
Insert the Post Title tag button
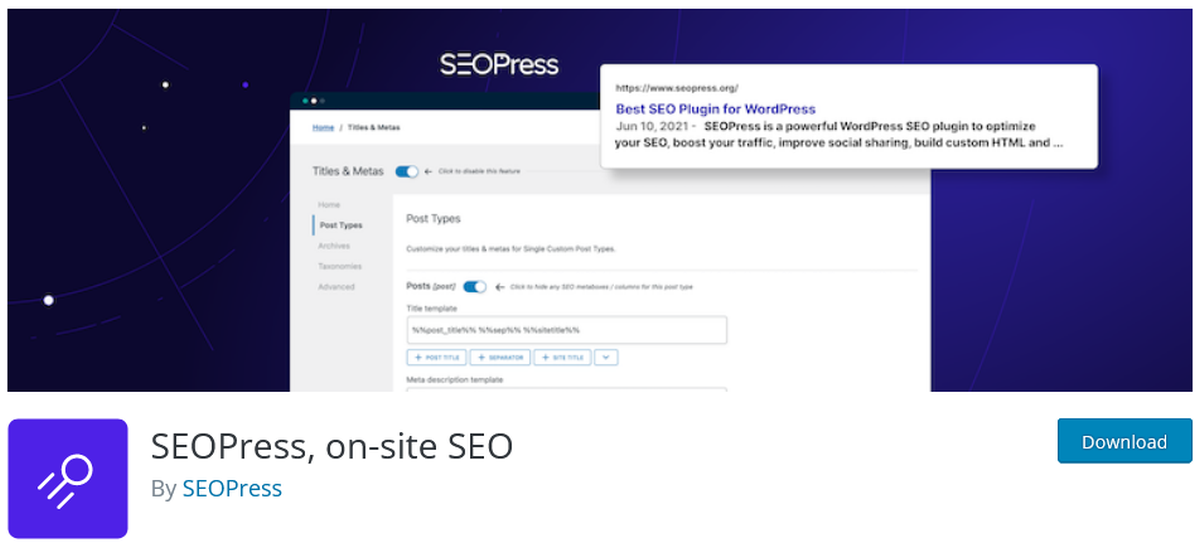point(436,357)
